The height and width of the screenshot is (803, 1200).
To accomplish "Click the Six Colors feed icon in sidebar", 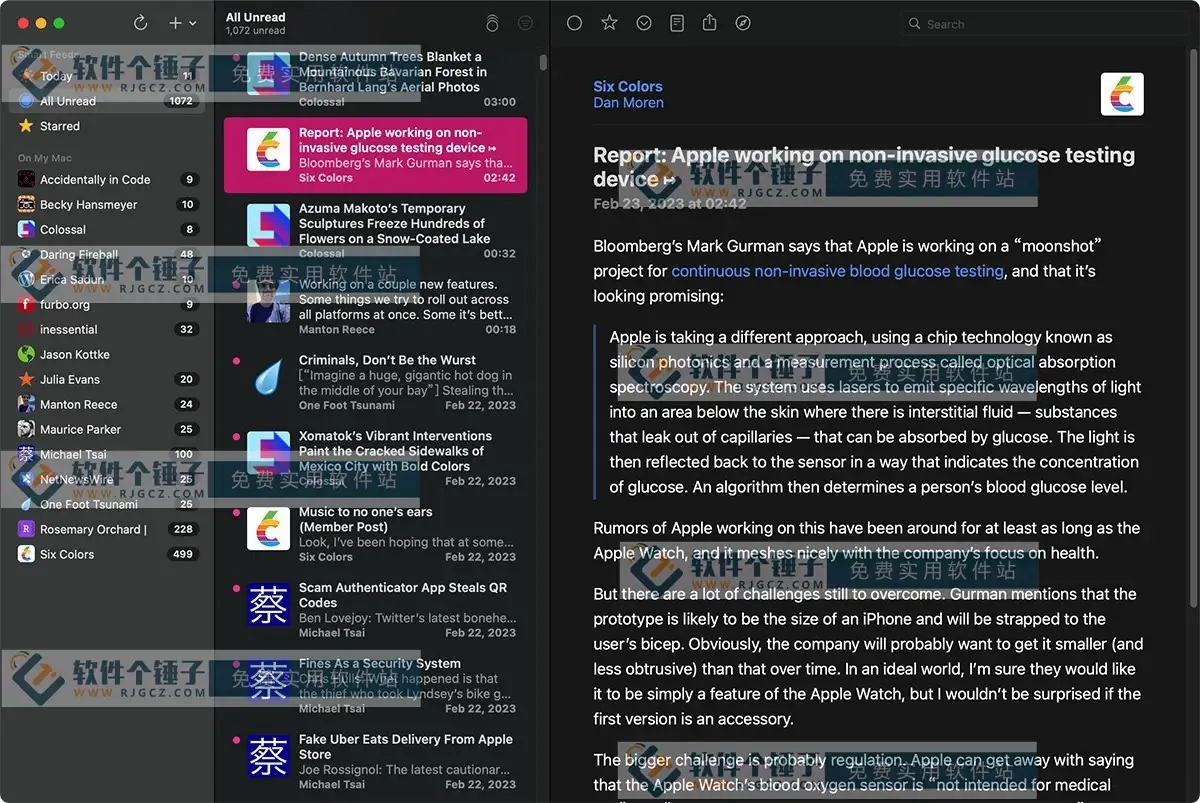I will [x=26, y=555].
